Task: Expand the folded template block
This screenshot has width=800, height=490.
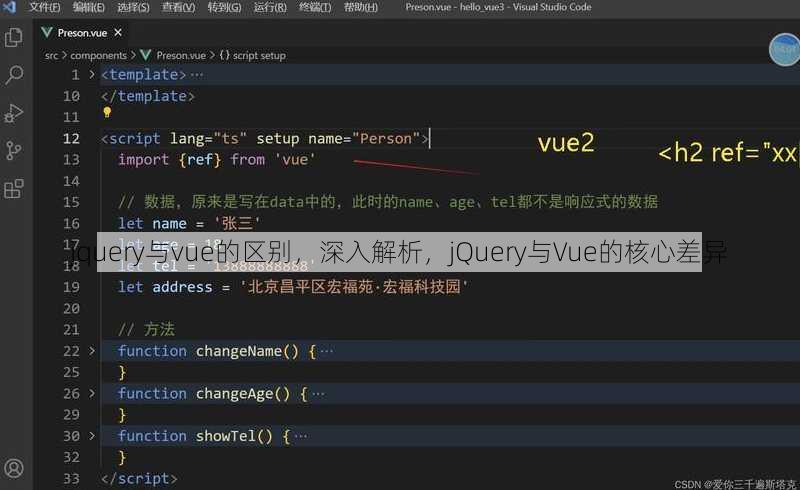Action: 92,75
